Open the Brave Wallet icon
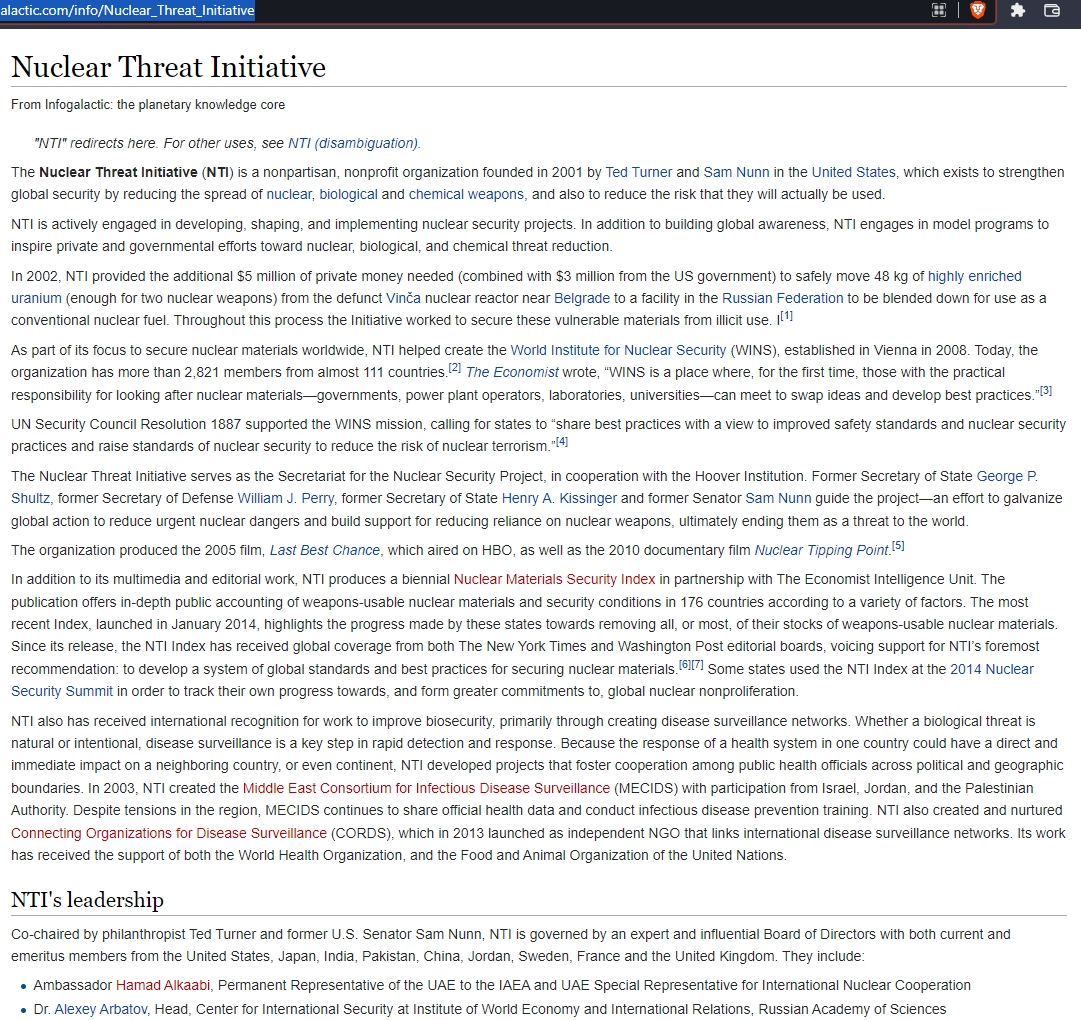The height and width of the screenshot is (1020, 1081). (1051, 10)
